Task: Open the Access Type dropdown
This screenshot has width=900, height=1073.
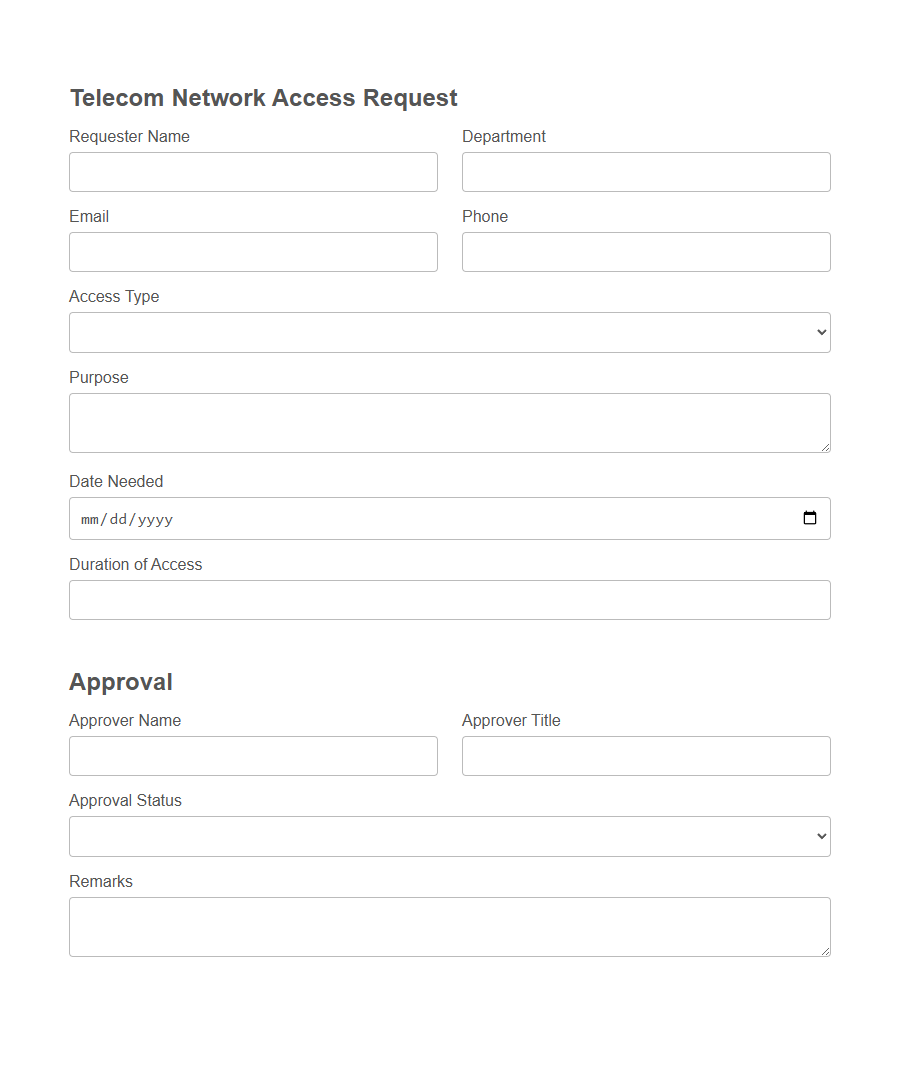Action: click(x=450, y=331)
